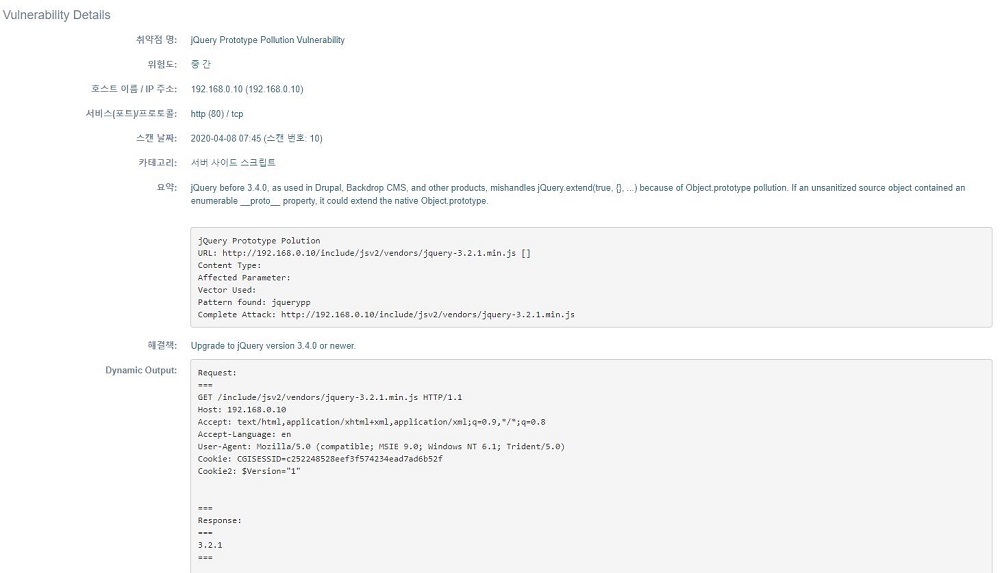This screenshot has height=573, width=1000.
Task: Click the 3.2.1 response value
Action: (x=210, y=545)
